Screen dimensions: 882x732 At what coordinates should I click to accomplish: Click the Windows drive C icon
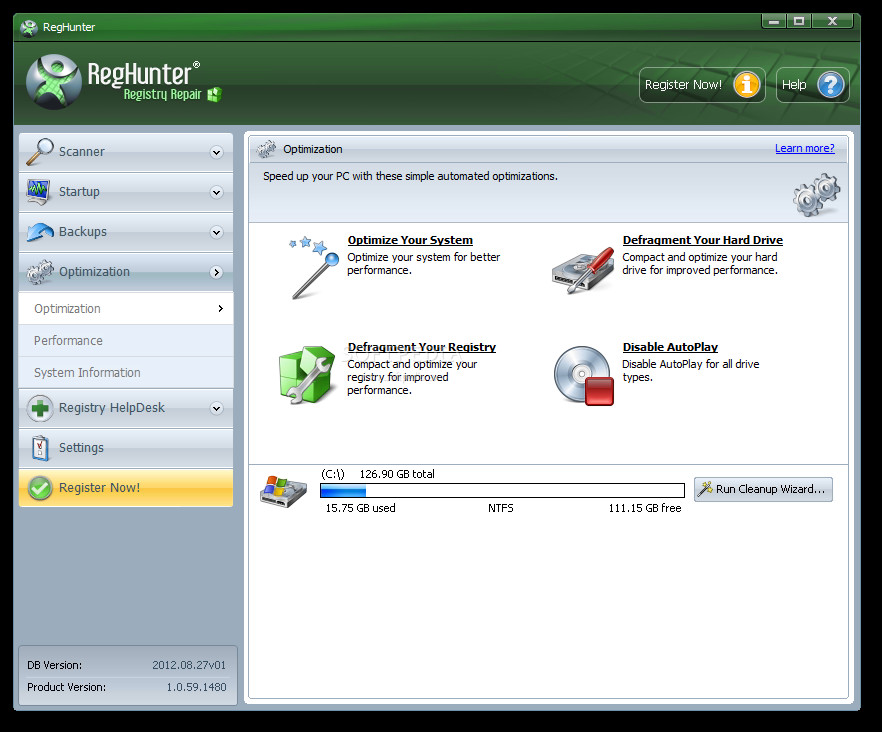pos(284,491)
